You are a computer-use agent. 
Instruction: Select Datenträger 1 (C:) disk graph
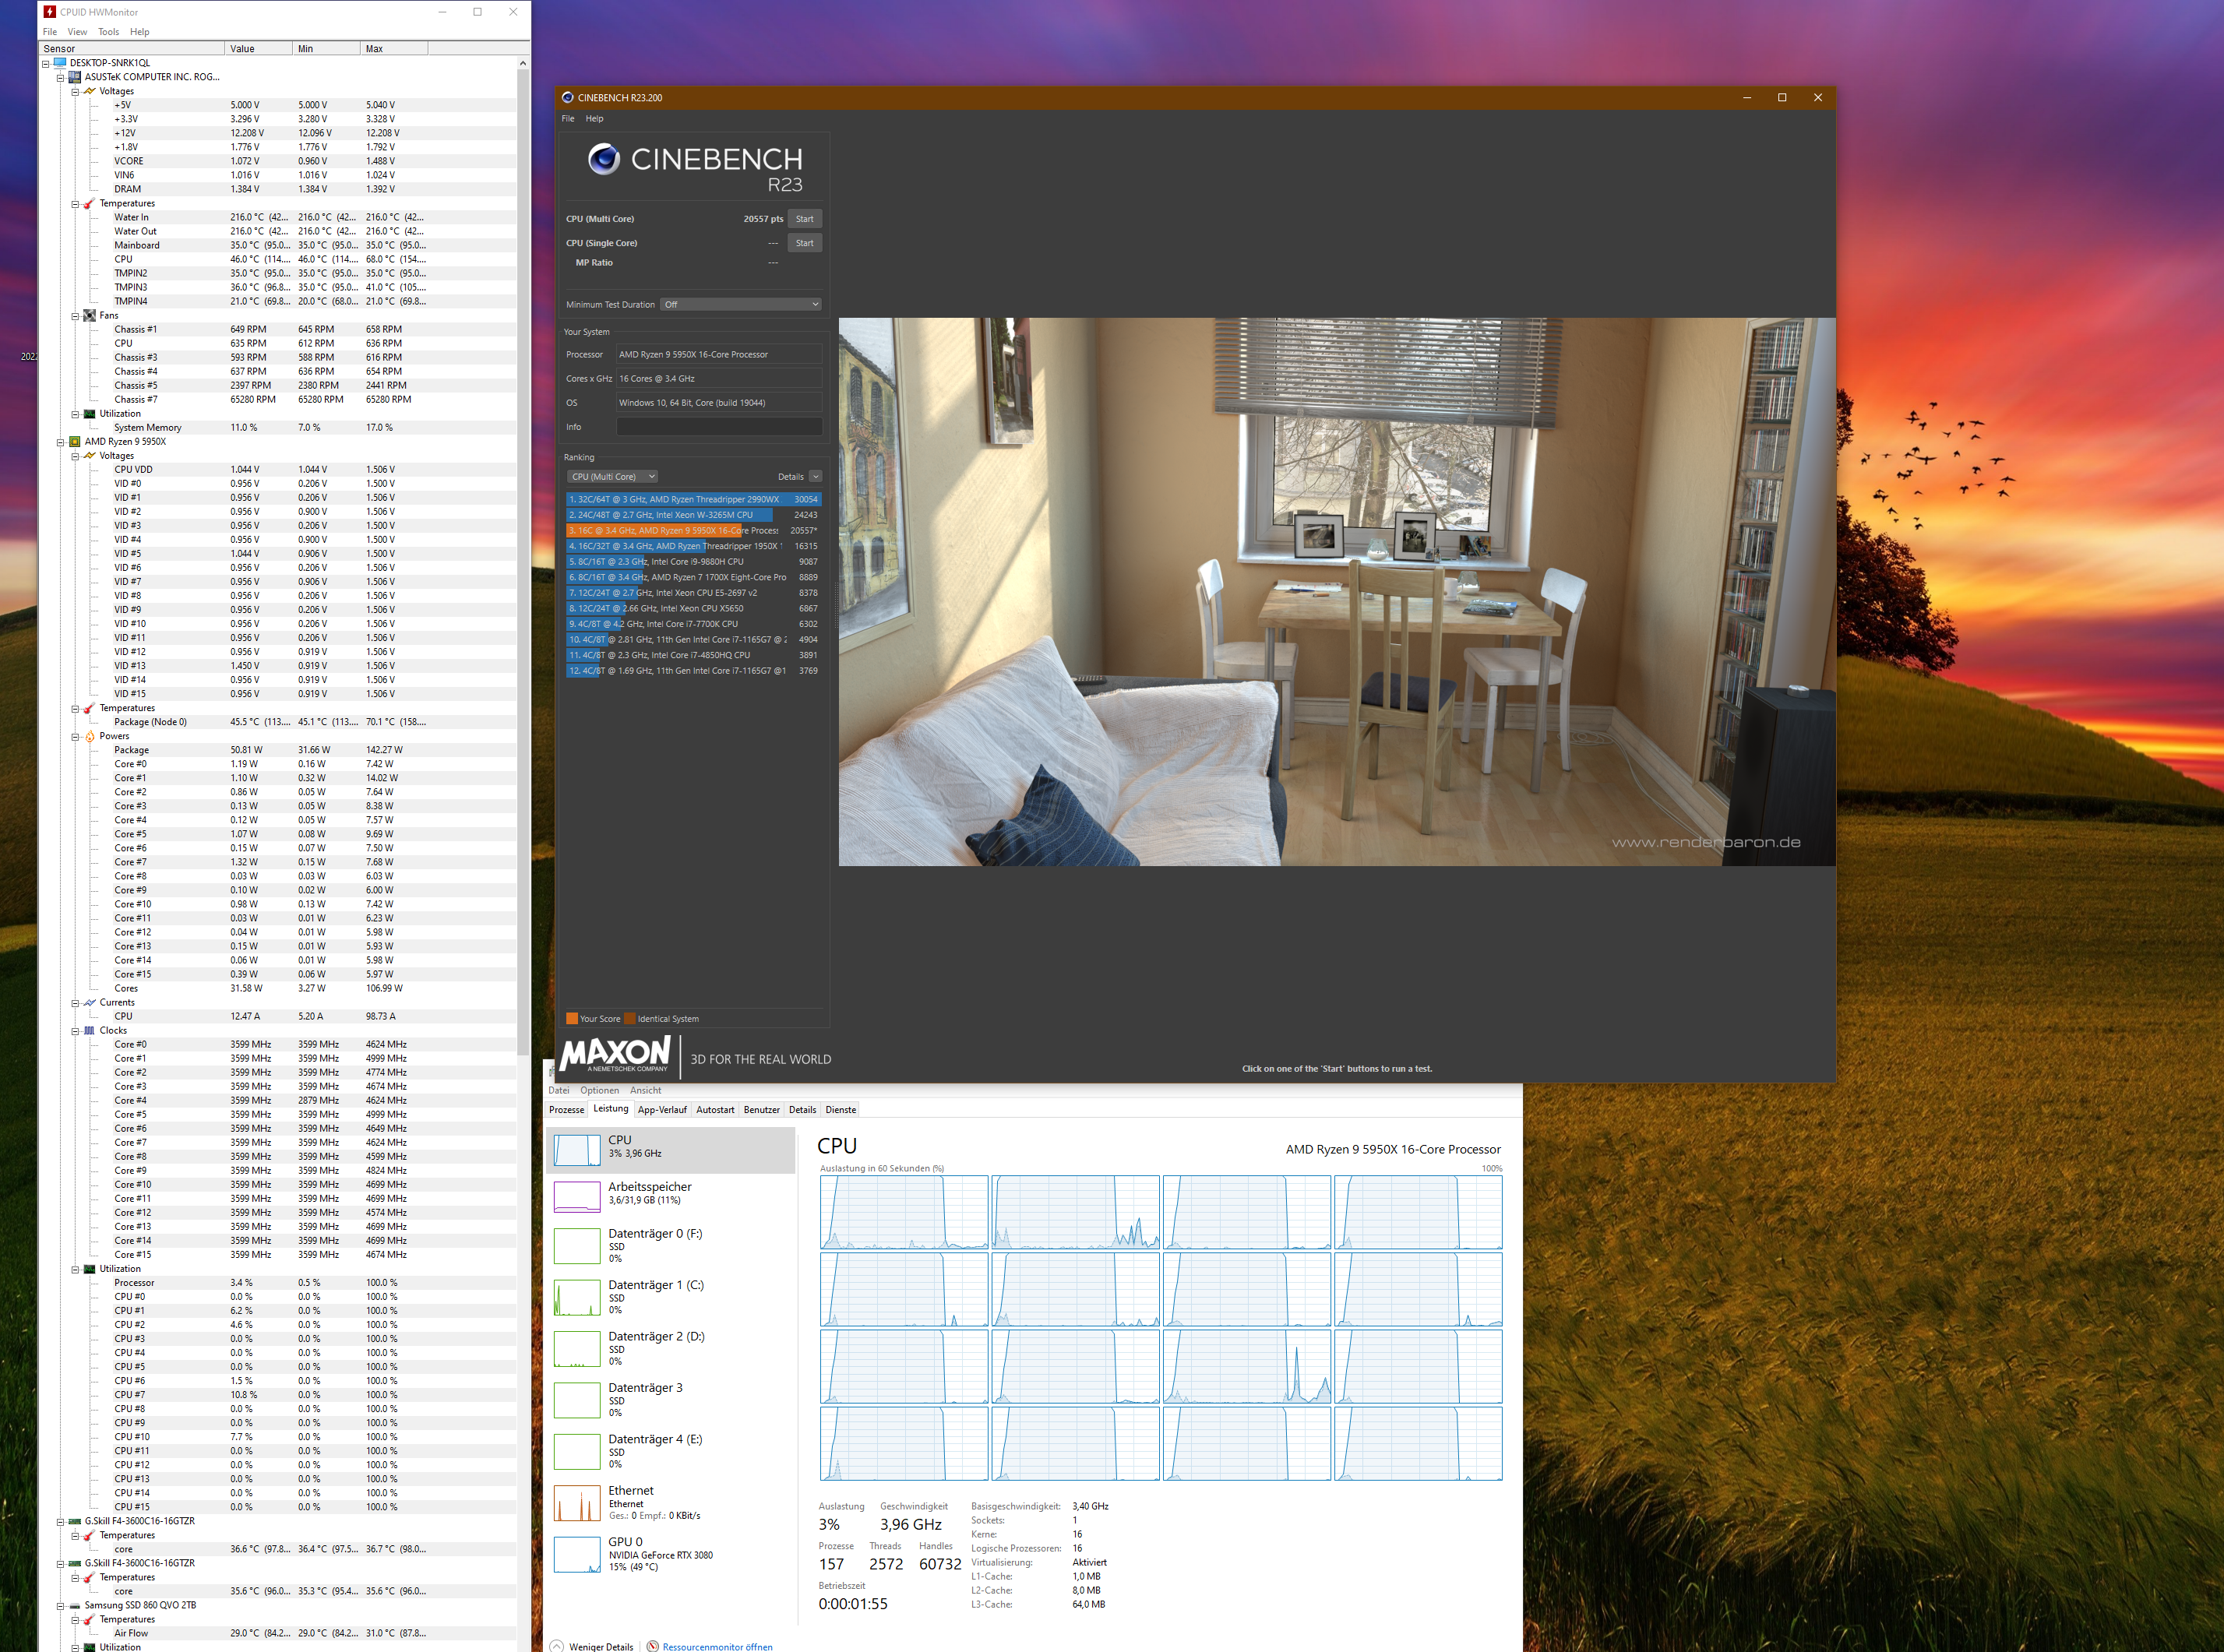(x=577, y=1297)
